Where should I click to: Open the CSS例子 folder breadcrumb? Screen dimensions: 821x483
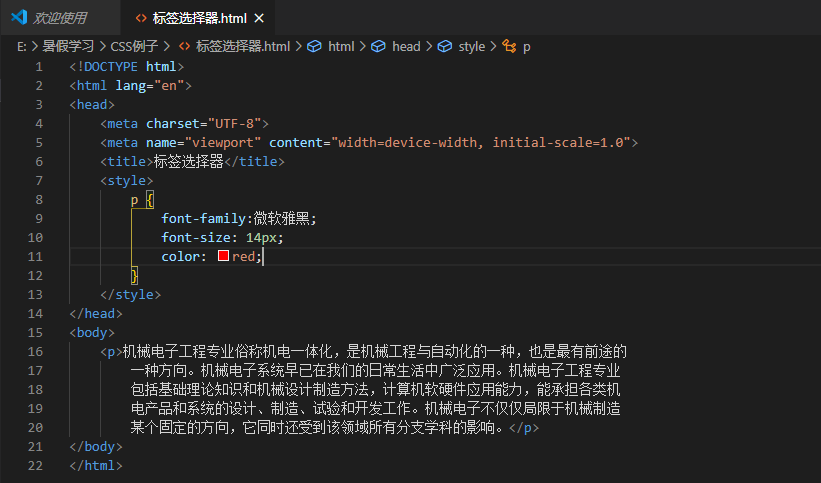tap(134, 47)
